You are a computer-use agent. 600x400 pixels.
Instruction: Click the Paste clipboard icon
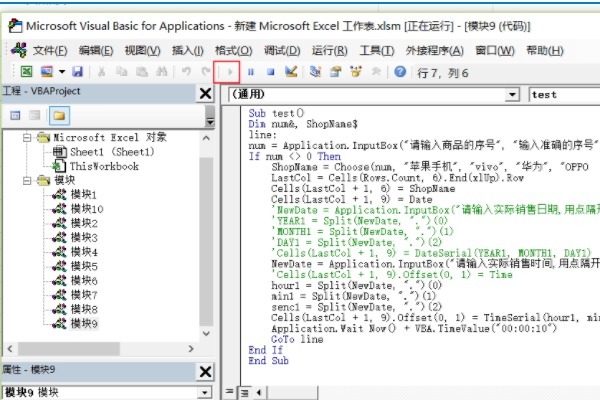coord(142,72)
